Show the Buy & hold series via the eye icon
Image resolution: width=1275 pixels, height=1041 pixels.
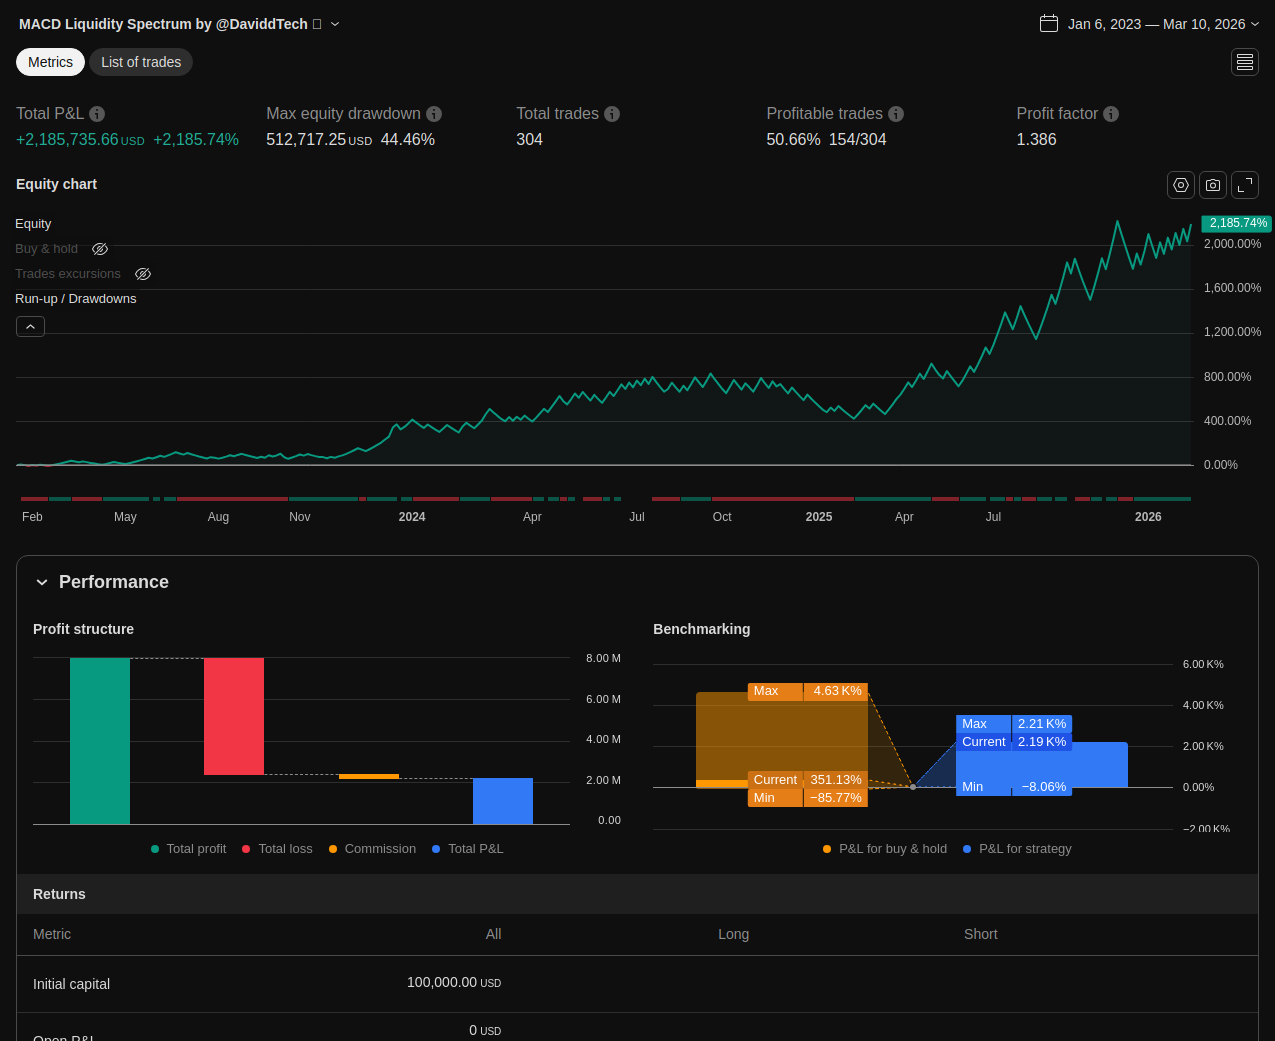coord(100,249)
